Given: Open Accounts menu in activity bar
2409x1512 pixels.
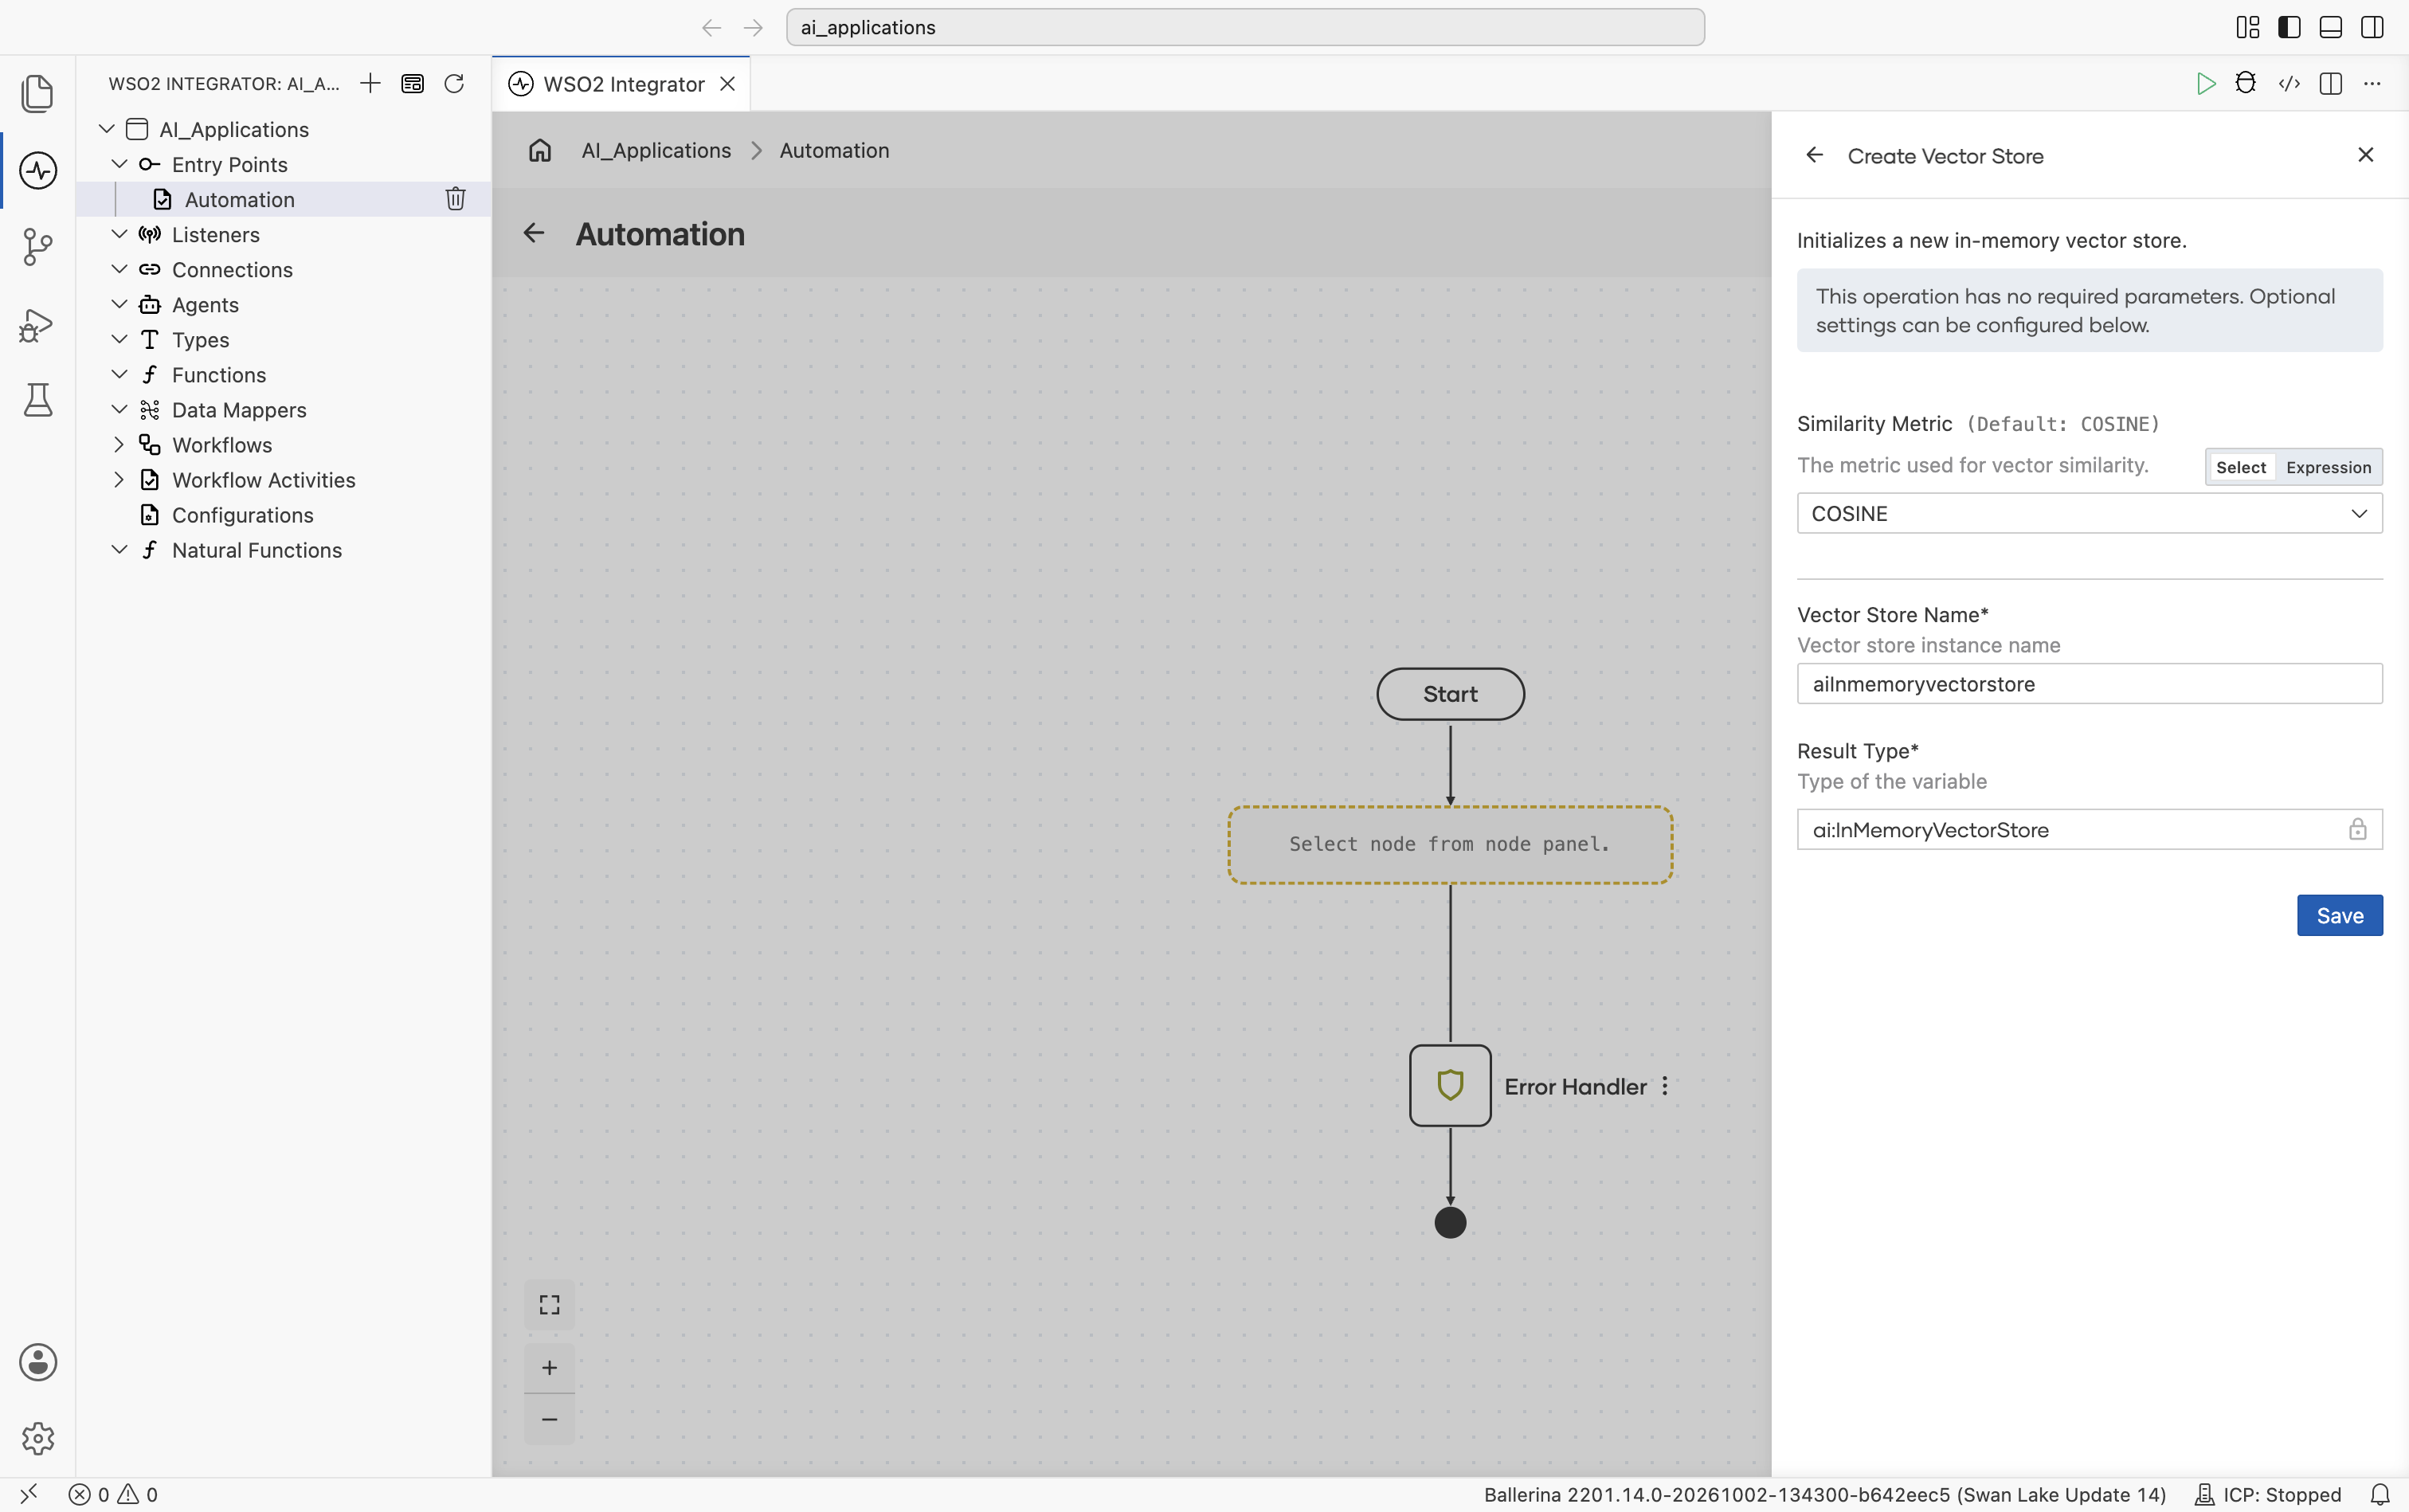Looking at the screenshot, I should pyautogui.click(x=37, y=1362).
